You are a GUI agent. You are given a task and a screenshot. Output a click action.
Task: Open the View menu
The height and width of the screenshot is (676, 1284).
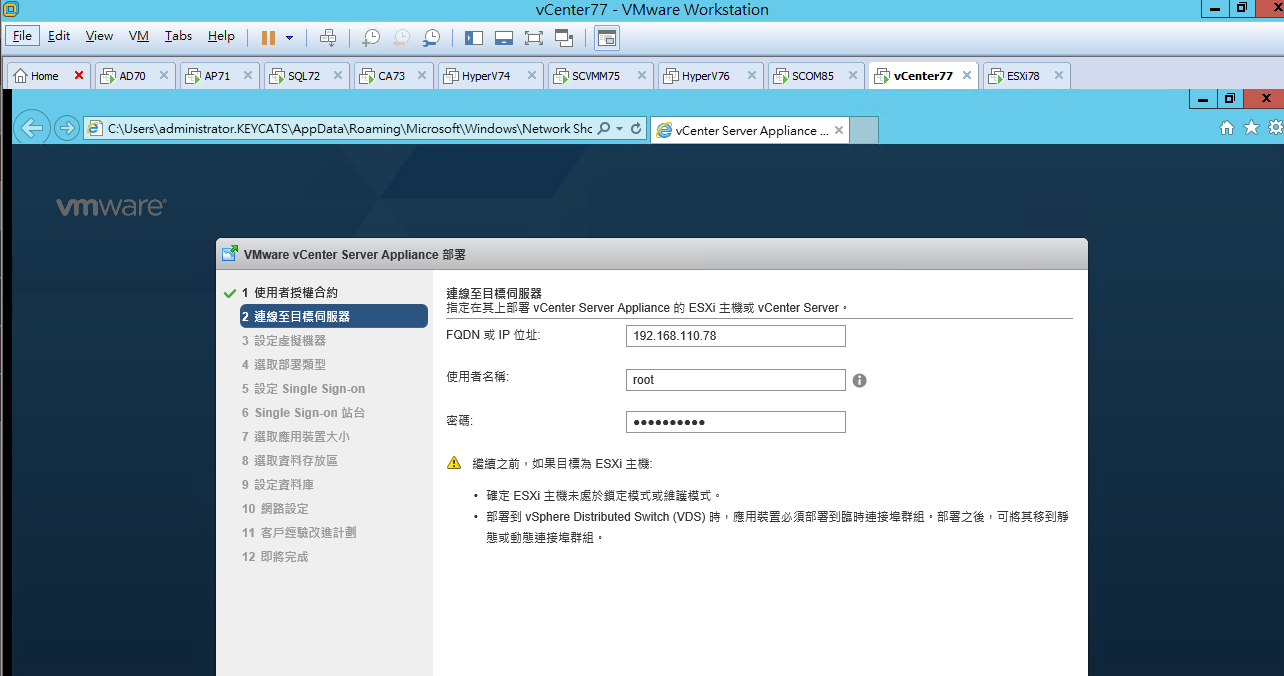tap(99, 36)
